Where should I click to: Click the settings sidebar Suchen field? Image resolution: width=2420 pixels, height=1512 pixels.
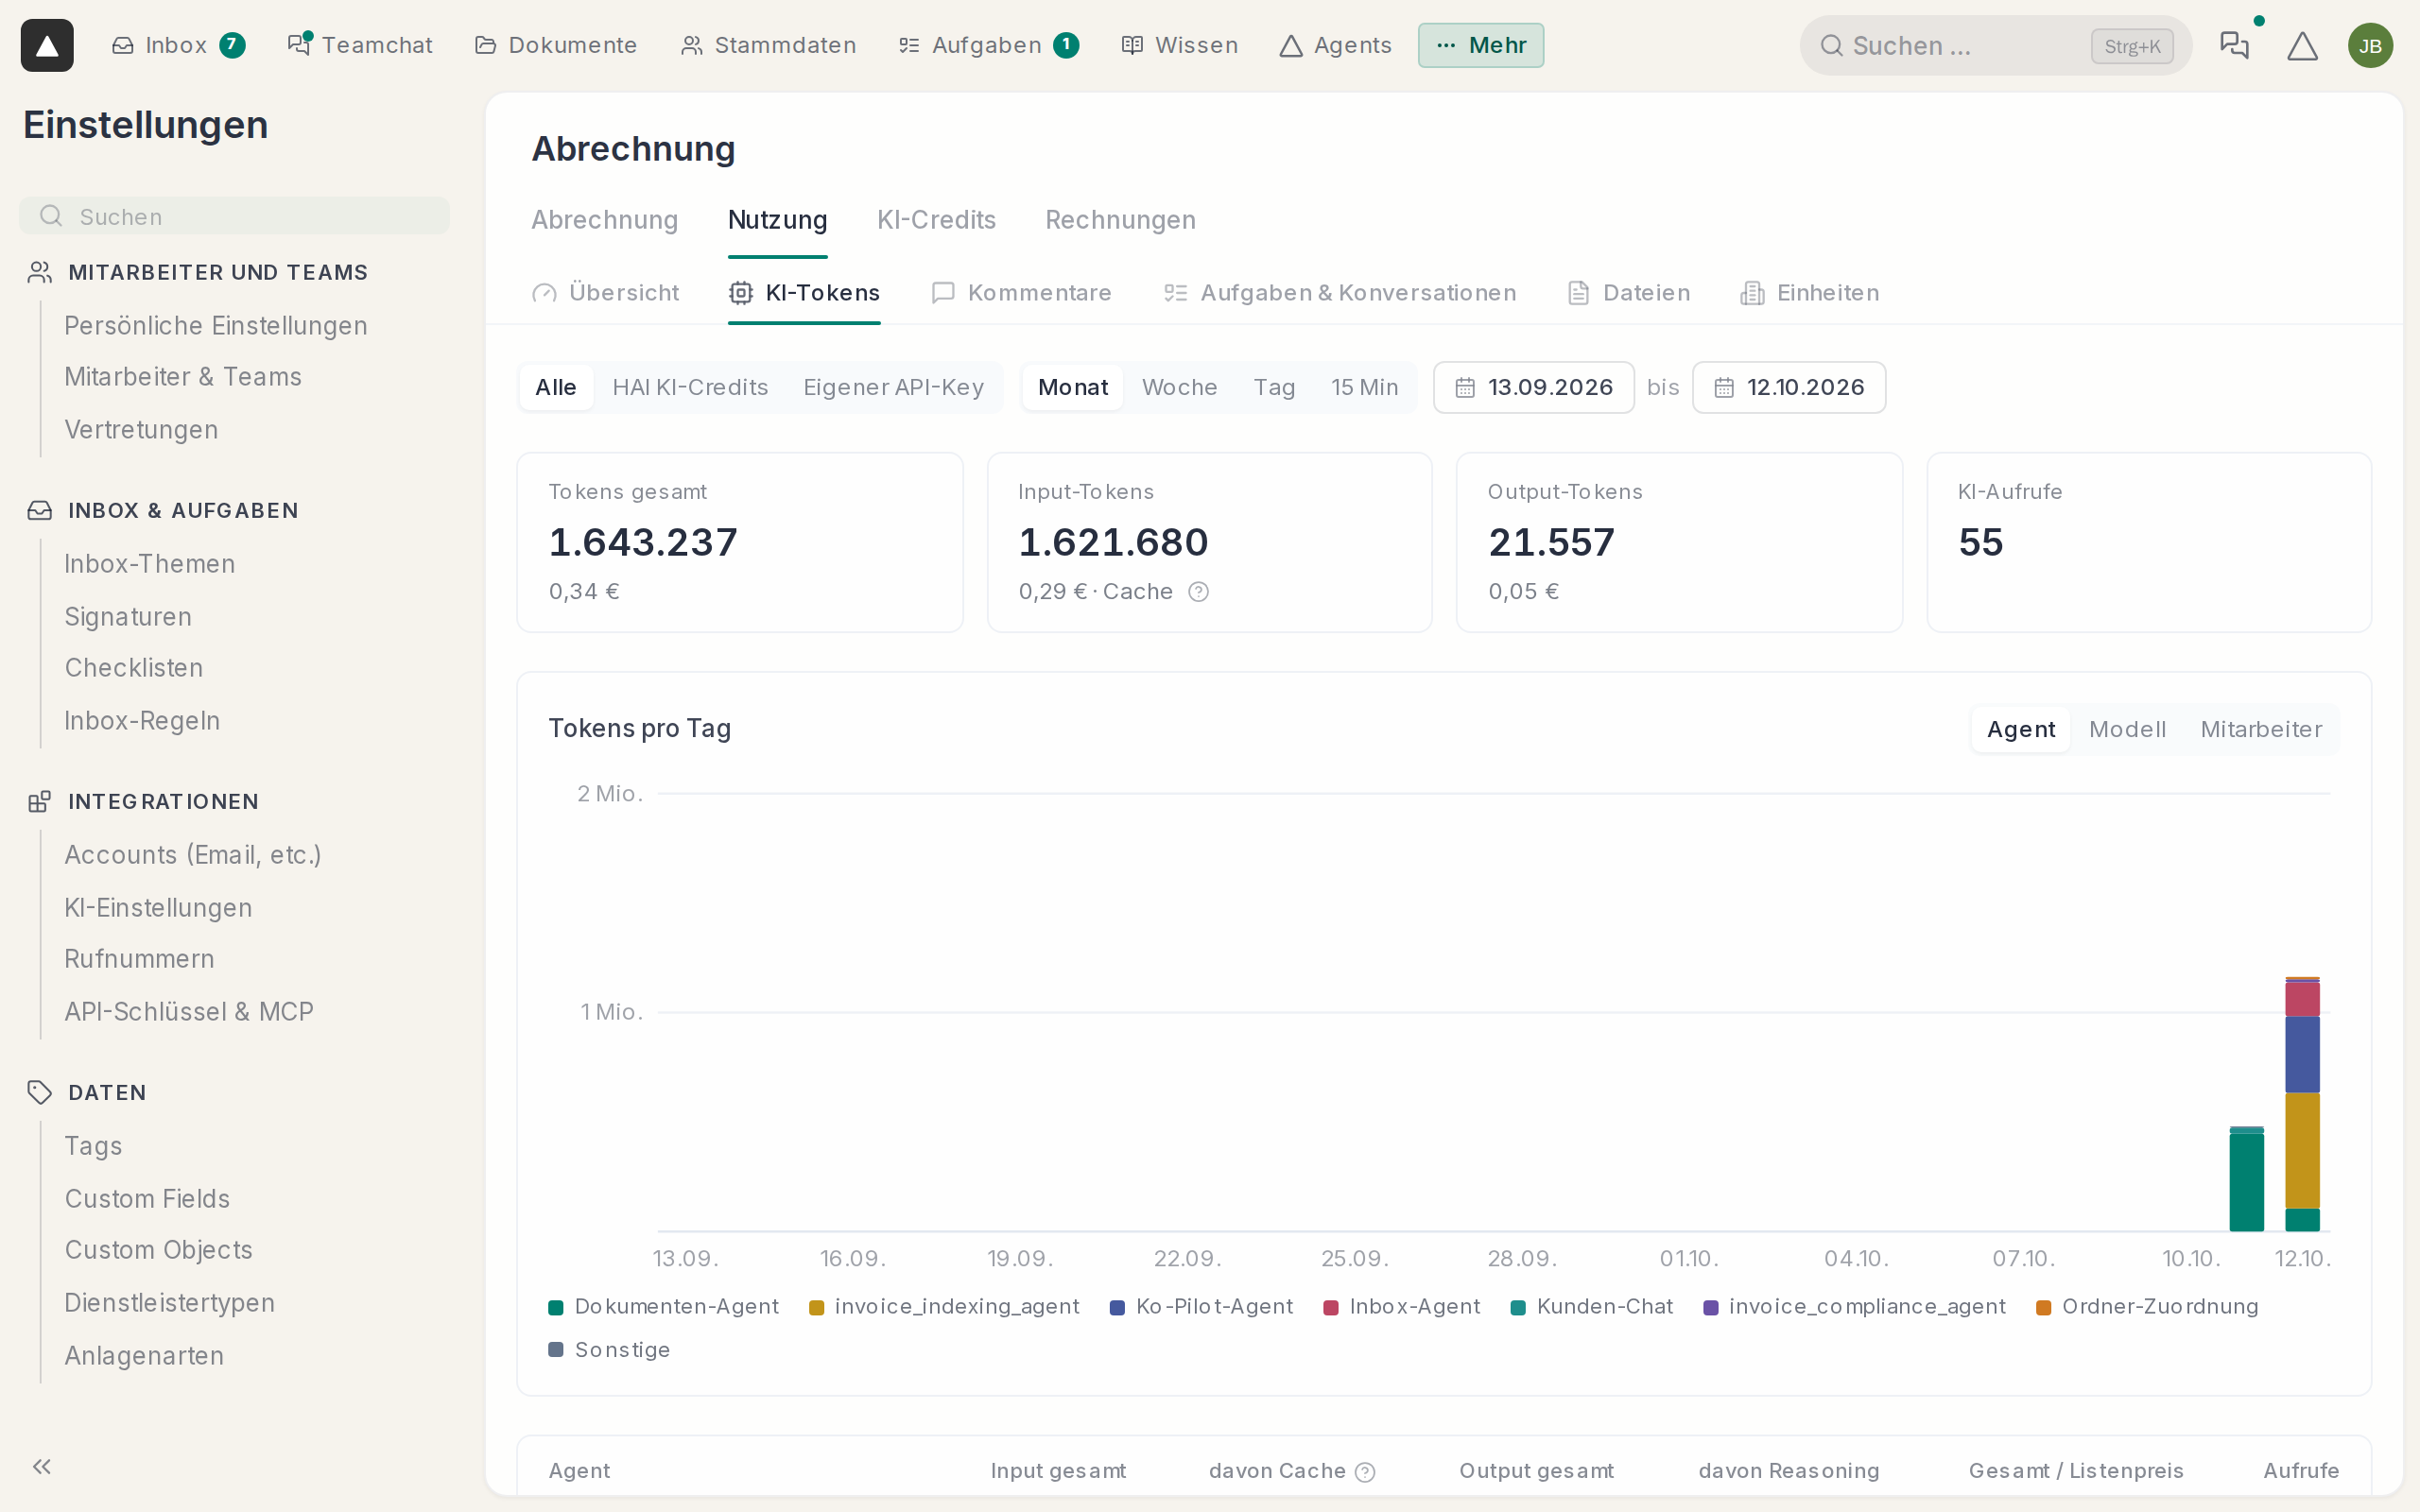tap(234, 216)
